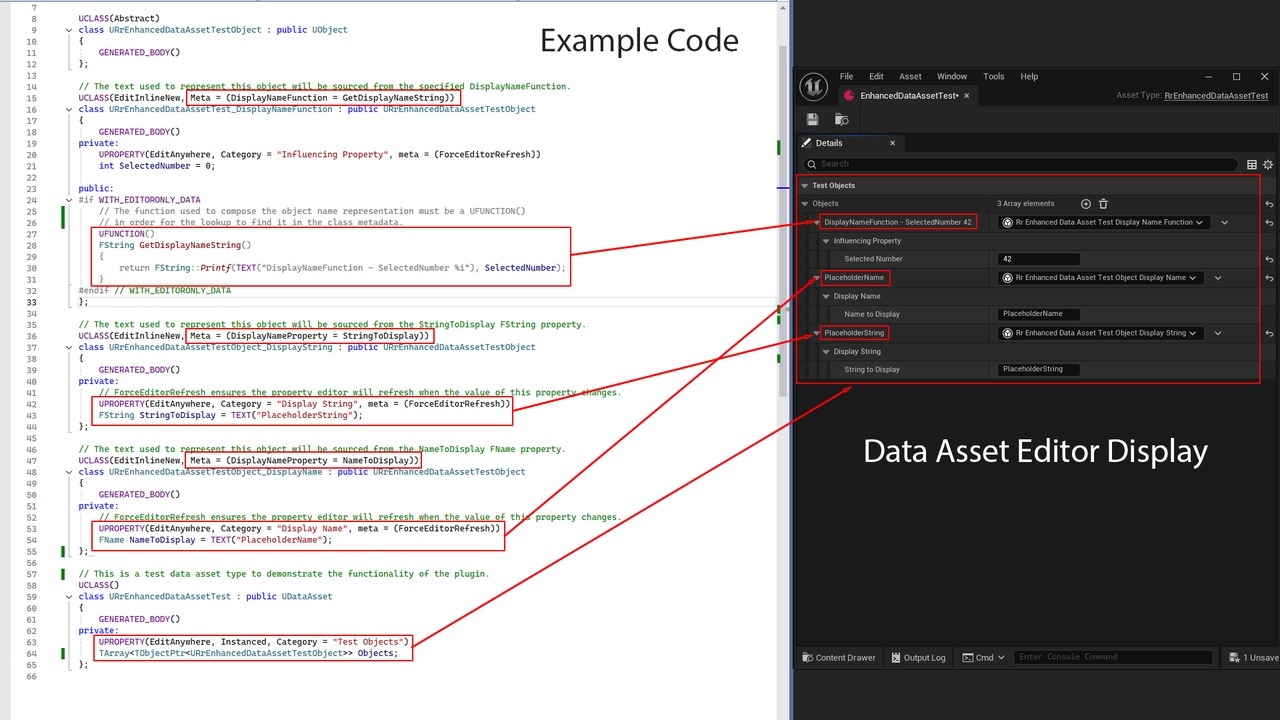Edit the Selected Number value 42

1039,259
